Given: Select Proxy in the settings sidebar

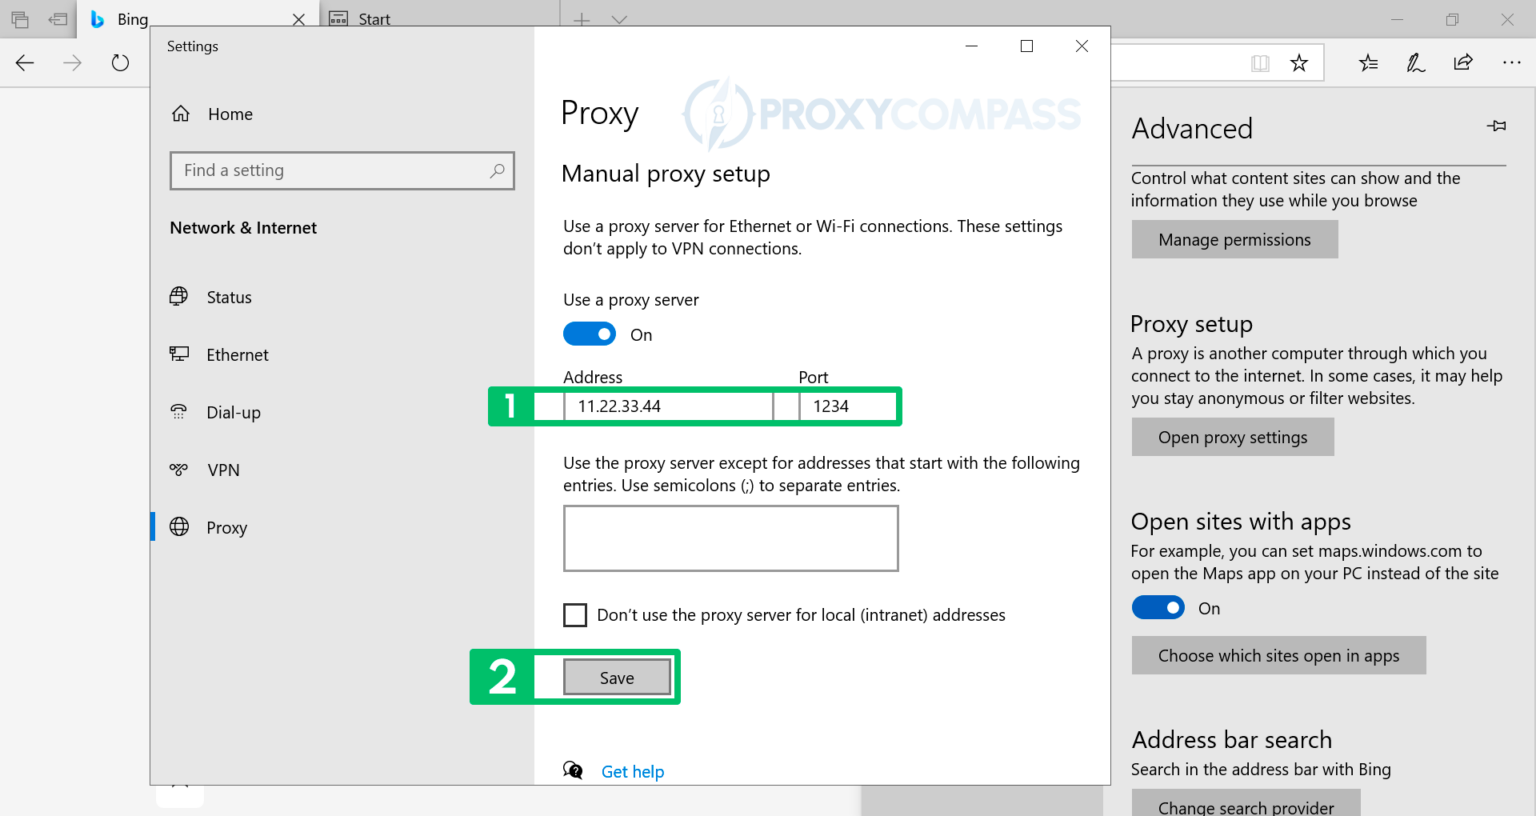Looking at the screenshot, I should click(226, 527).
